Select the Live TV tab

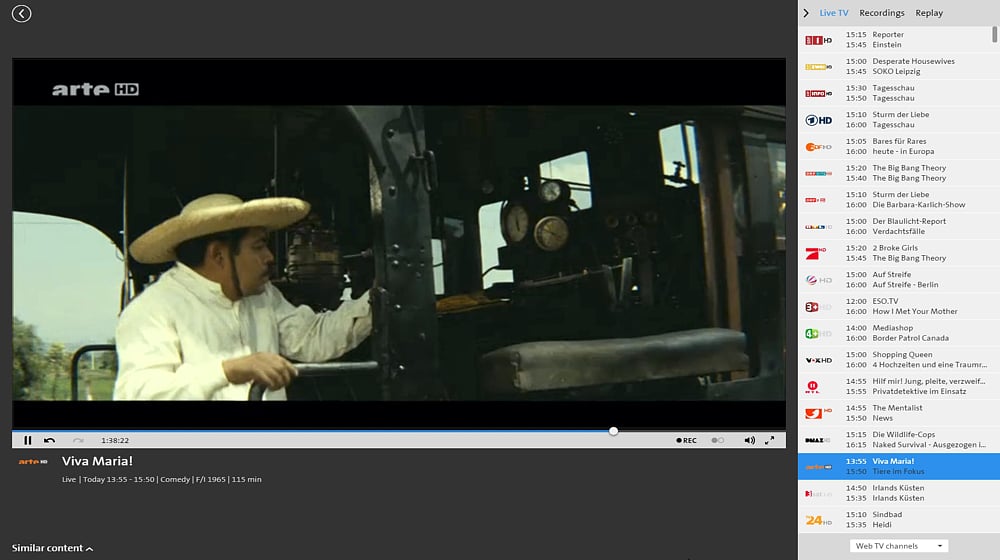click(833, 13)
